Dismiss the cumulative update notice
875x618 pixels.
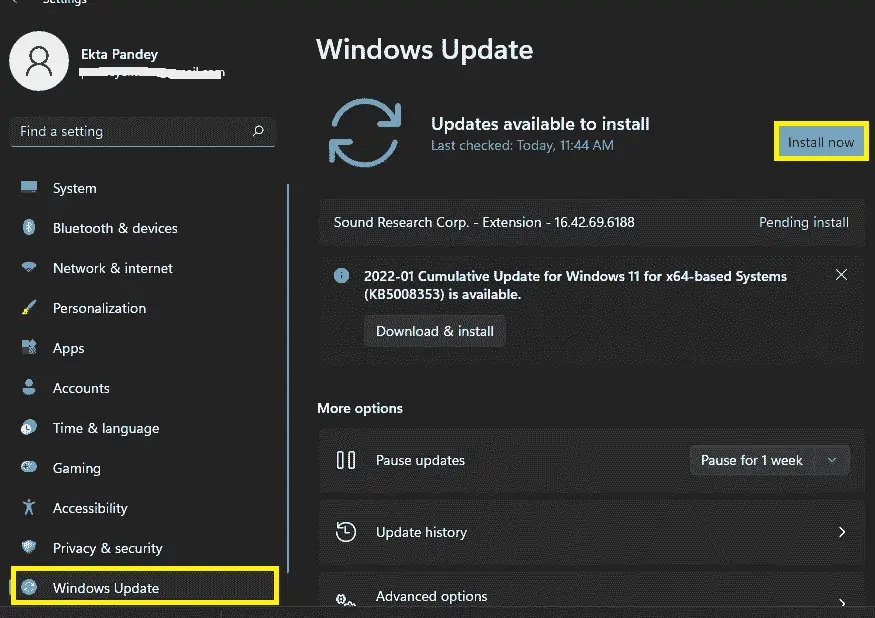[x=841, y=275]
